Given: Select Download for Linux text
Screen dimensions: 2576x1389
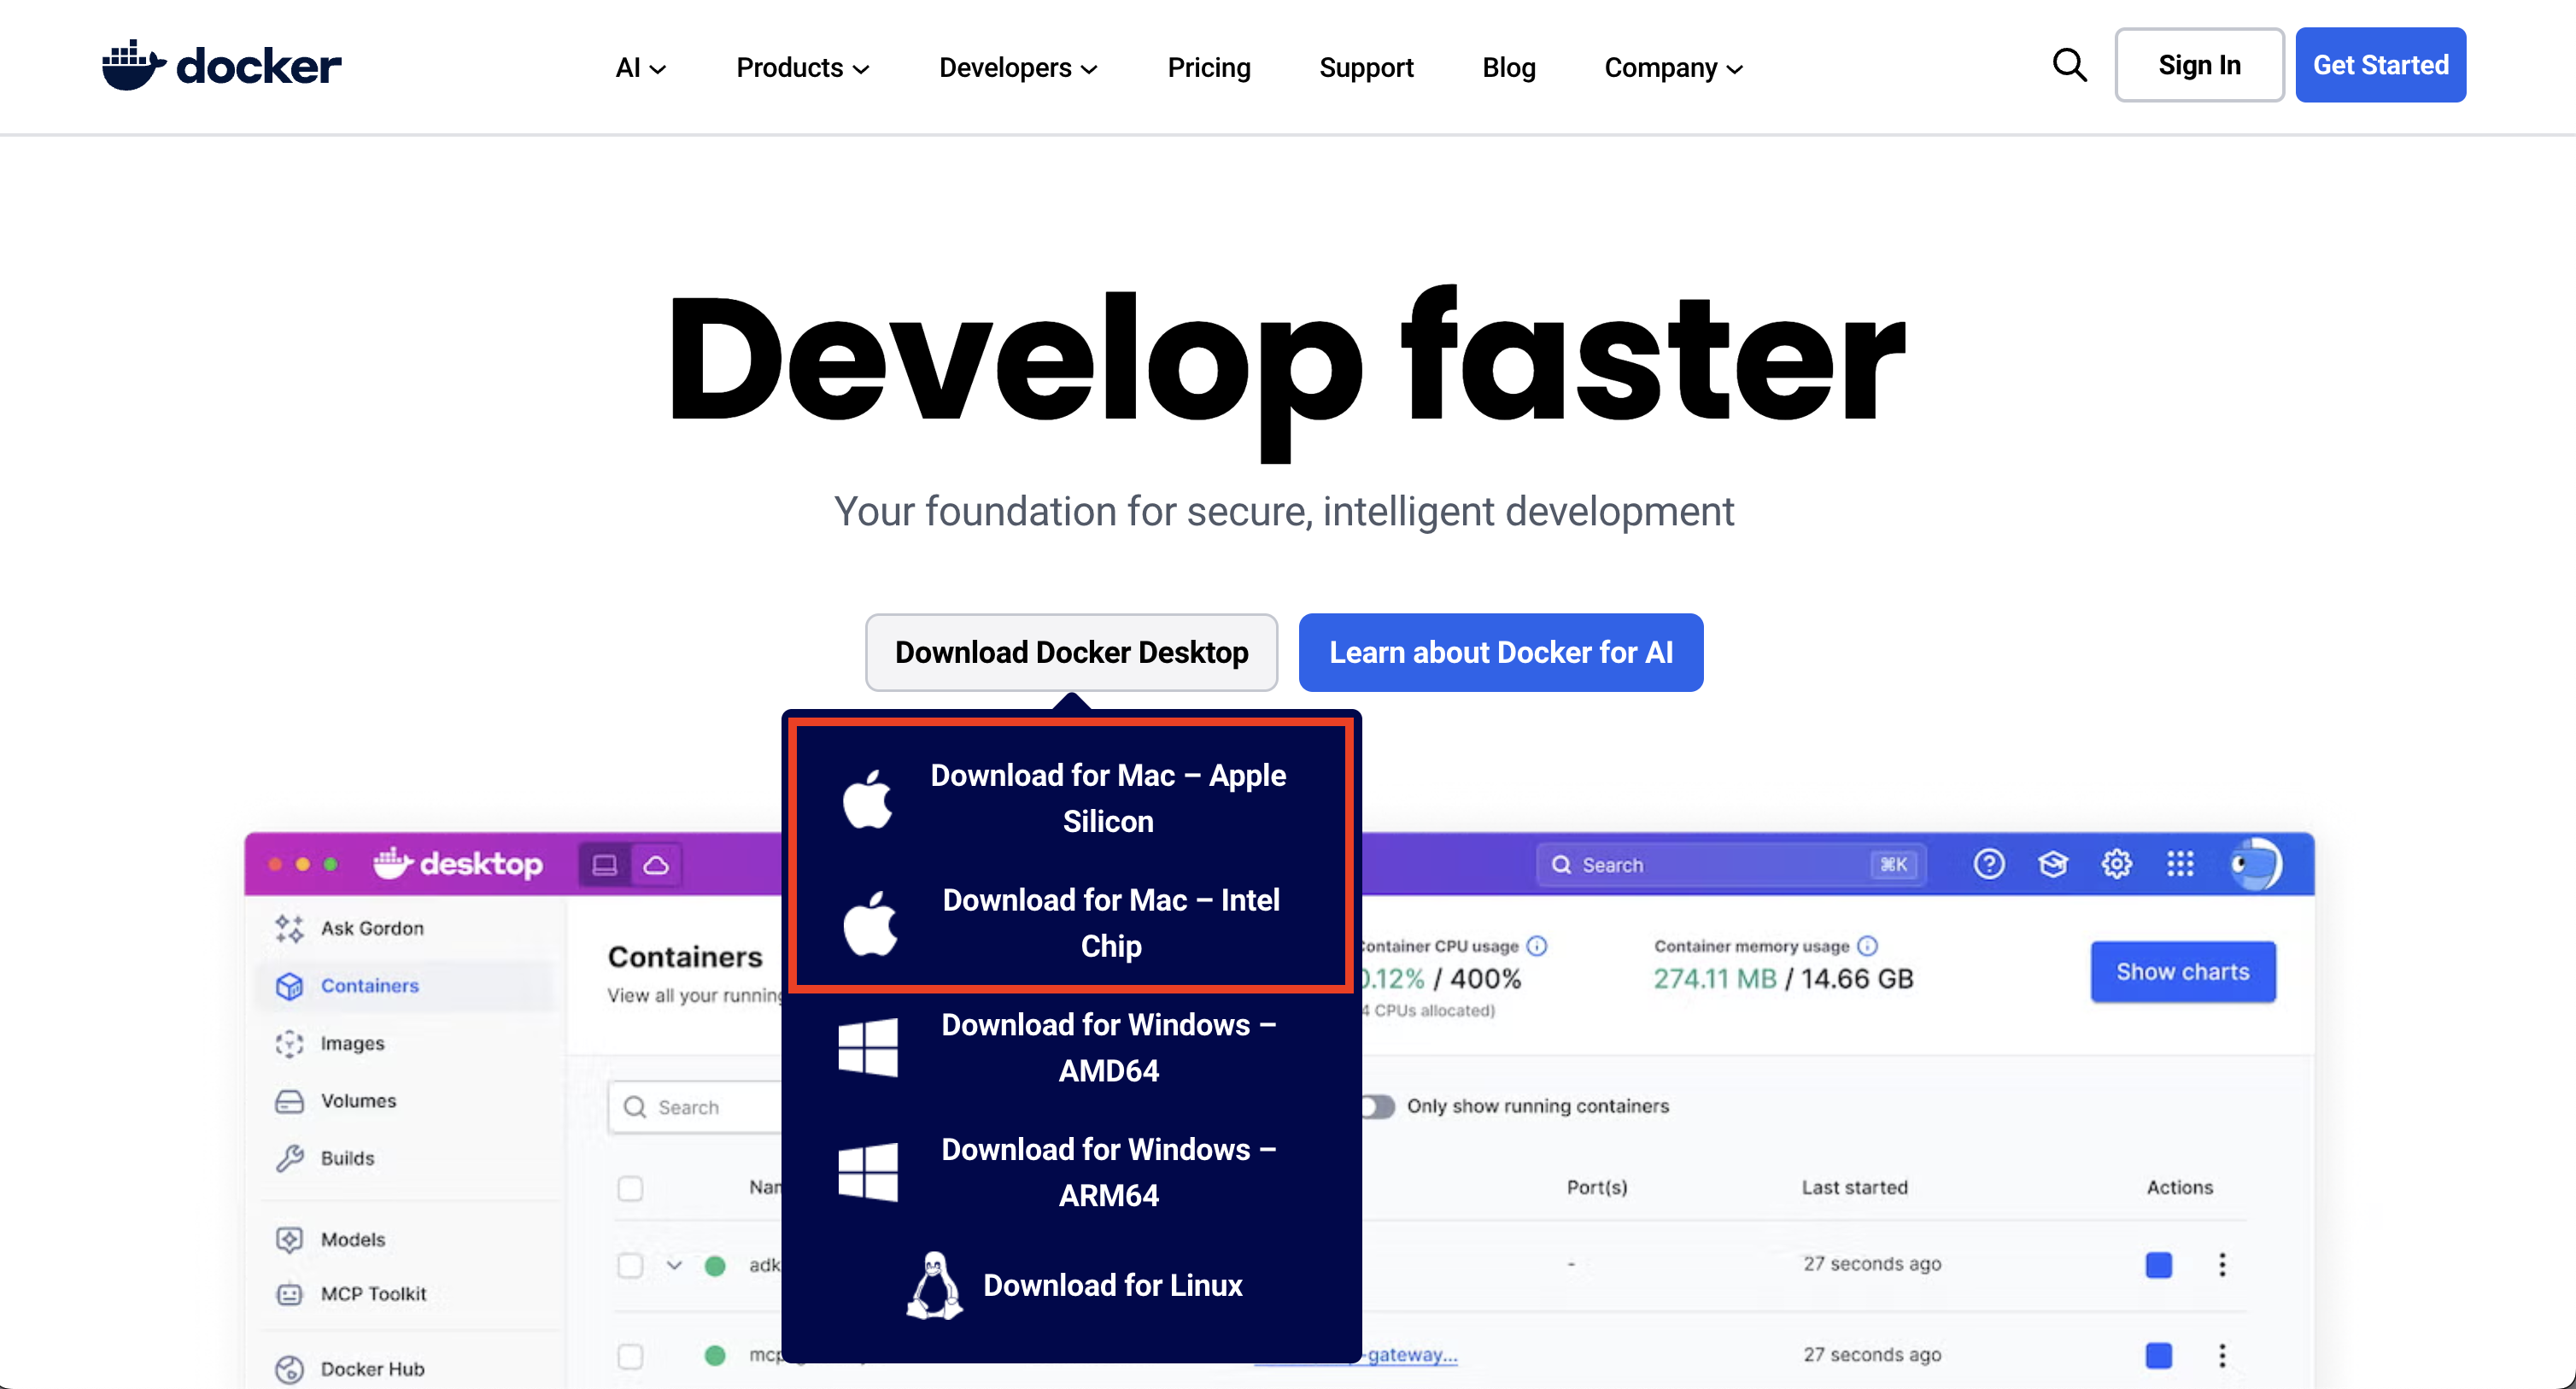Looking at the screenshot, I should (x=1112, y=1285).
